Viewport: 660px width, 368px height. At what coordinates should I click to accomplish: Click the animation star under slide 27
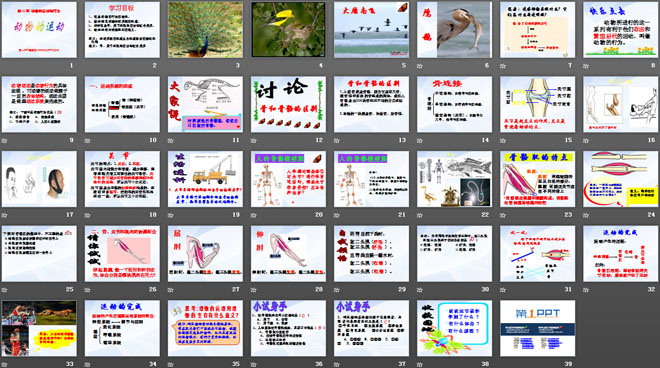click(x=170, y=290)
